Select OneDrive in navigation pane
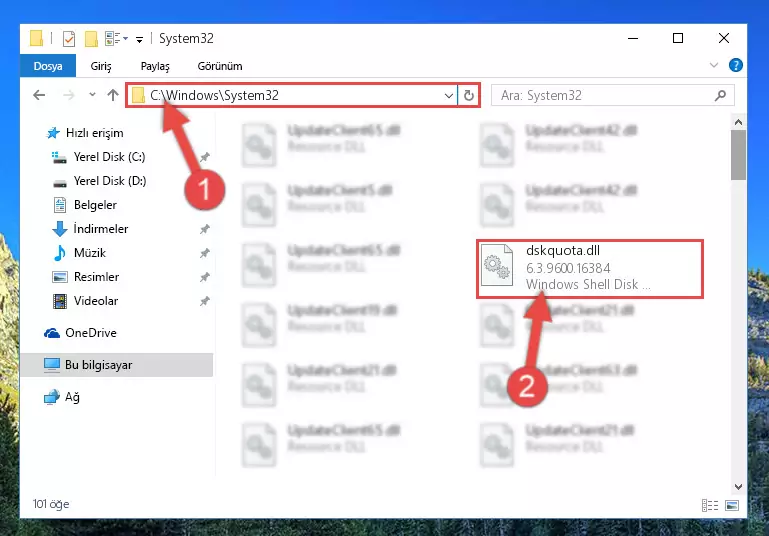 pos(91,333)
